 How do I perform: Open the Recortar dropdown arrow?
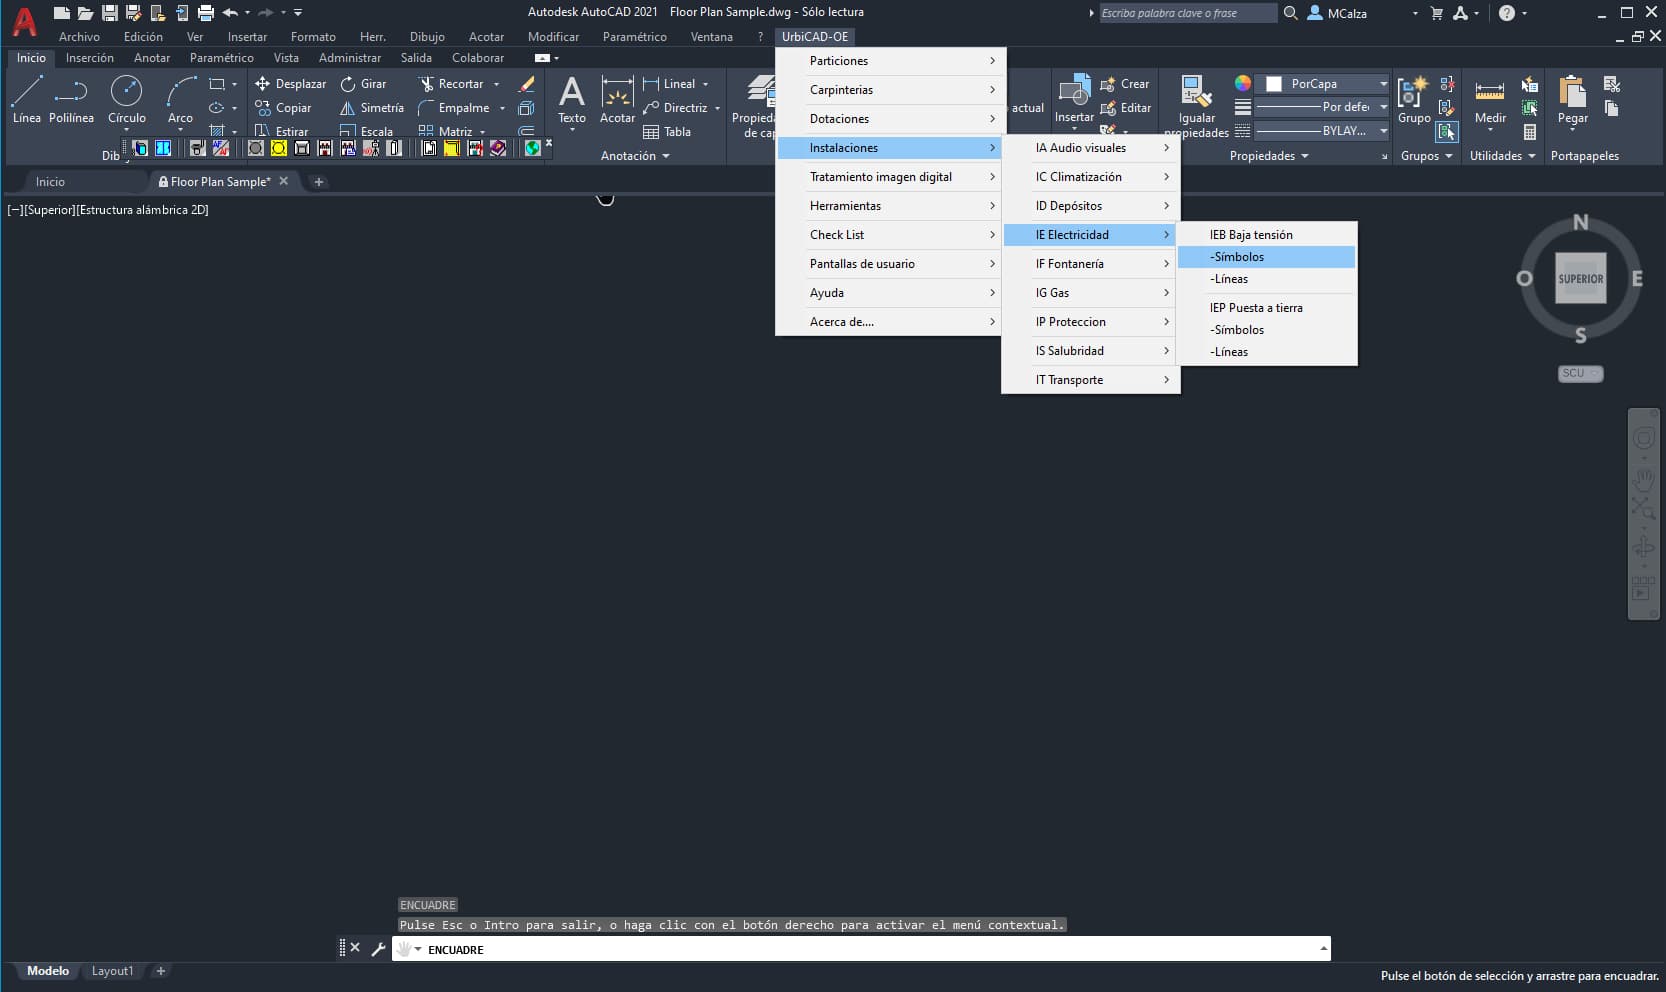pyautogui.click(x=497, y=84)
